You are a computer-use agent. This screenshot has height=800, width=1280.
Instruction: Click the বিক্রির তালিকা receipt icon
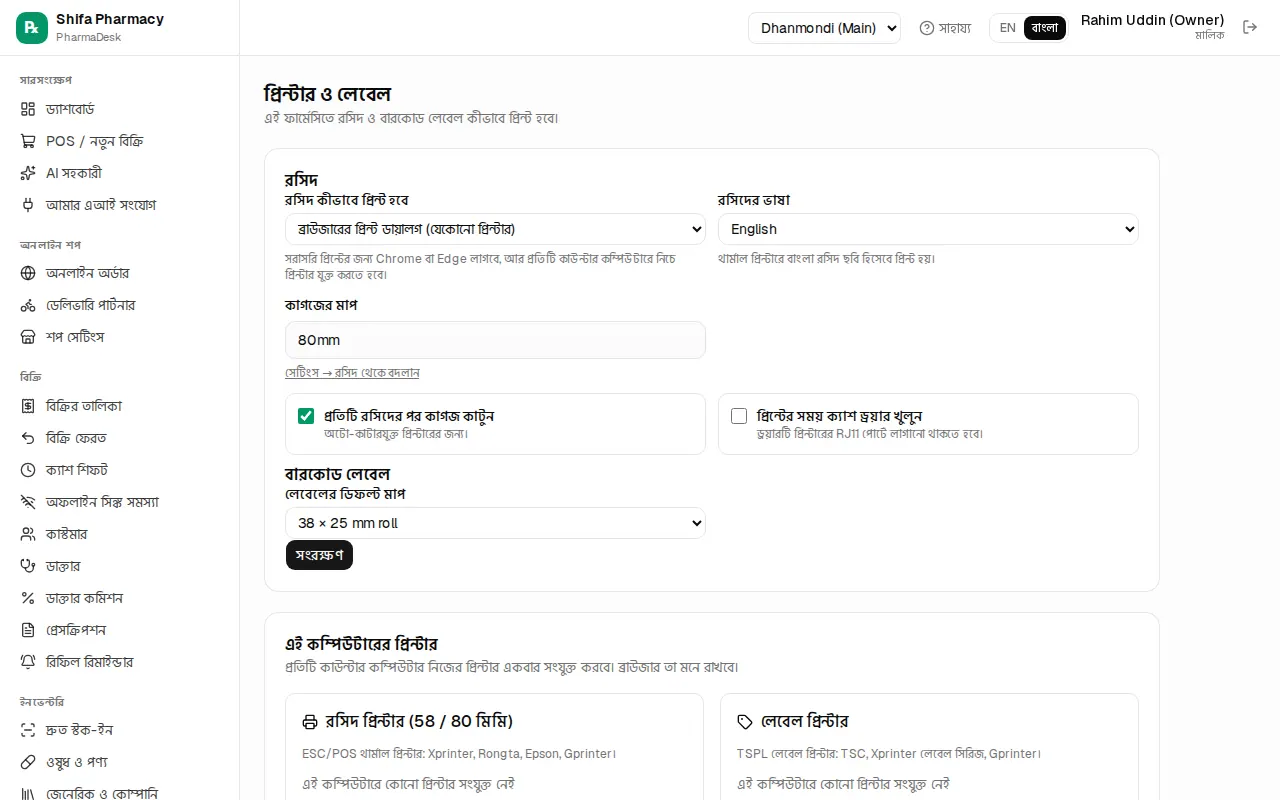click(x=28, y=406)
